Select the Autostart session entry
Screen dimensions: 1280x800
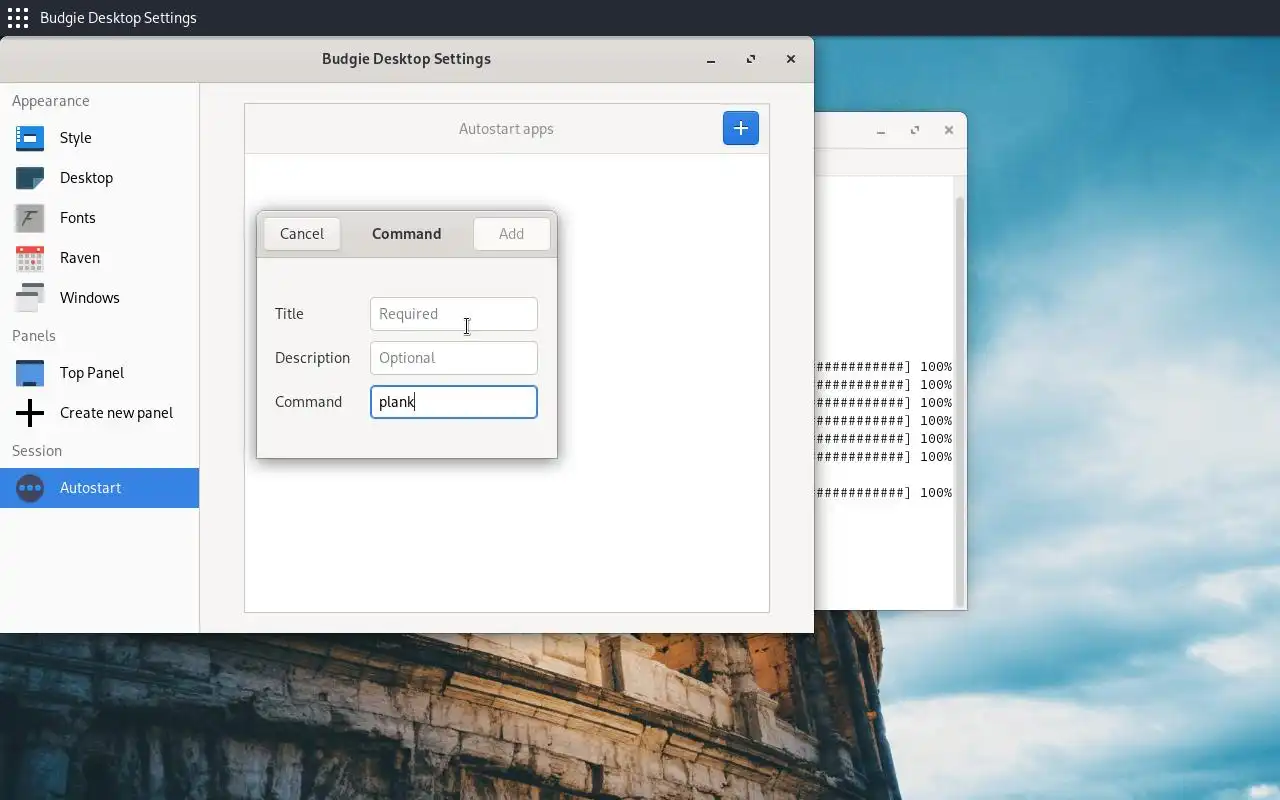coord(99,488)
